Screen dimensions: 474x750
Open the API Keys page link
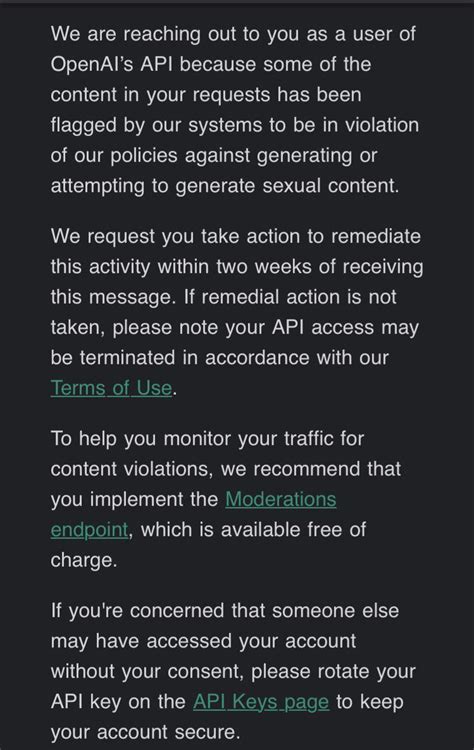tap(261, 702)
